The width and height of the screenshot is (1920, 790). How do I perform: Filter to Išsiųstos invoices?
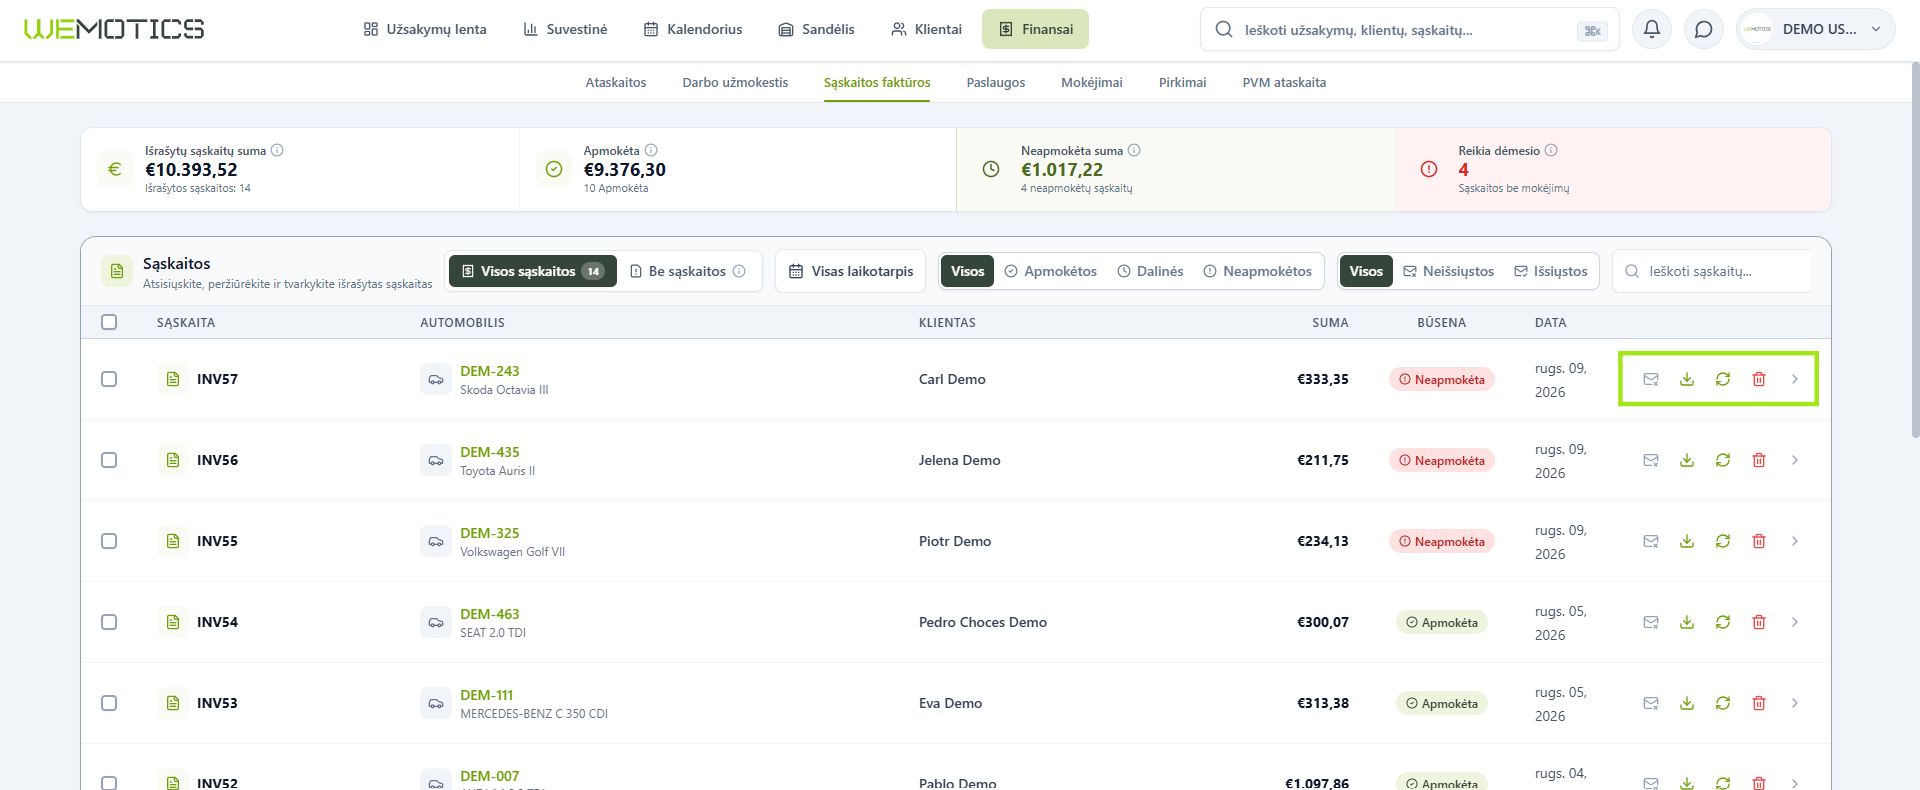pyautogui.click(x=1551, y=271)
